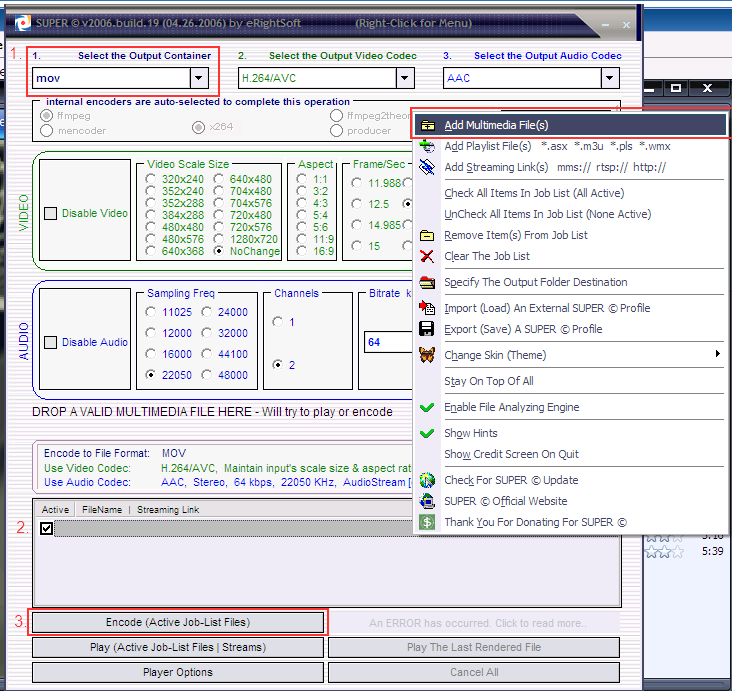Click the audio Bitrate field showing 64
This screenshot has width=732, height=691.
click(387, 342)
